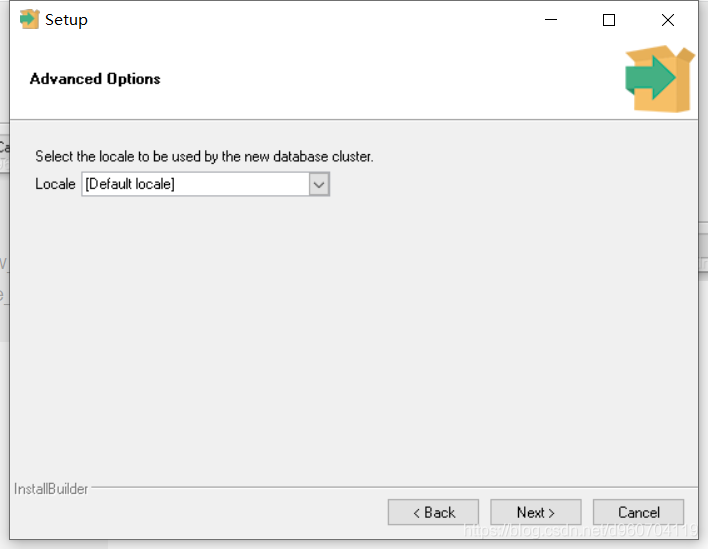The width and height of the screenshot is (708, 549).
Task: Click the empty gray area below Locale
Action: (350, 330)
